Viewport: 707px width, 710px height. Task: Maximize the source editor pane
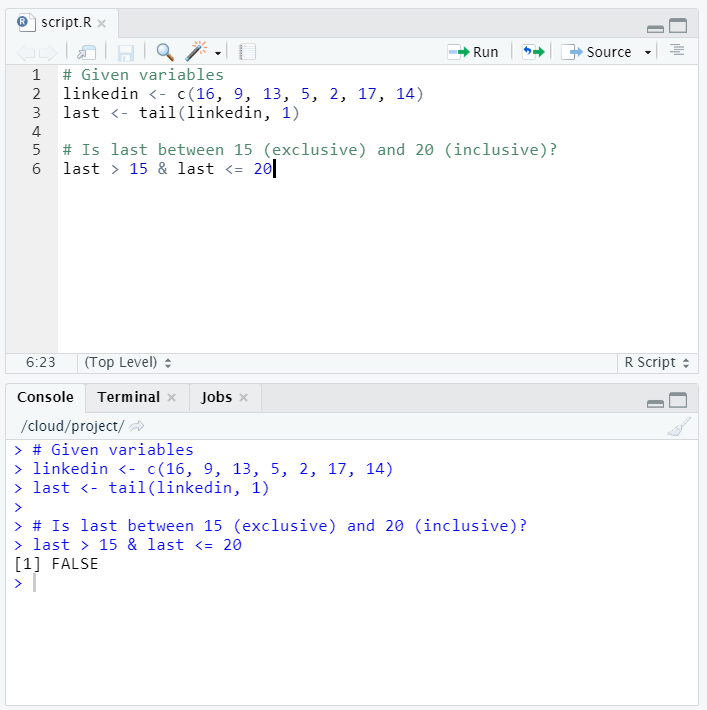[x=678, y=26]
